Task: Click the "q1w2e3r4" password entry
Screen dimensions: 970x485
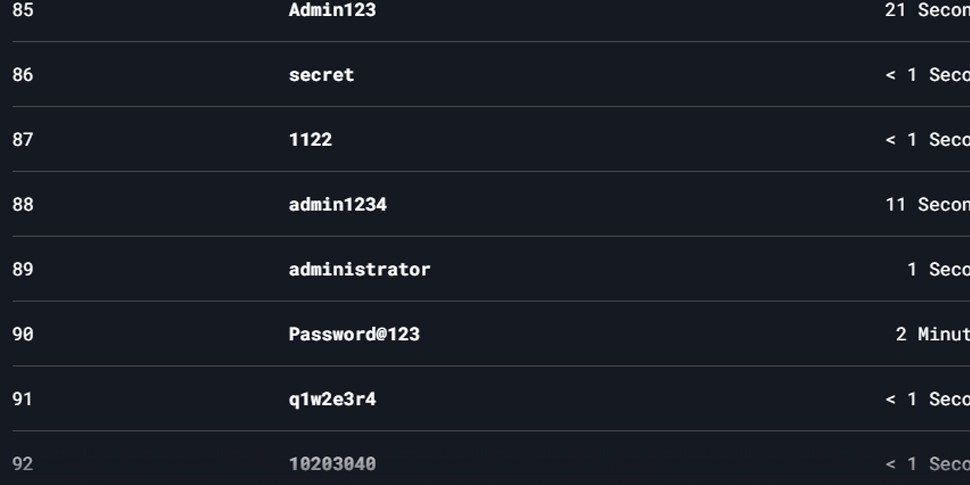Action: [332, 400]
